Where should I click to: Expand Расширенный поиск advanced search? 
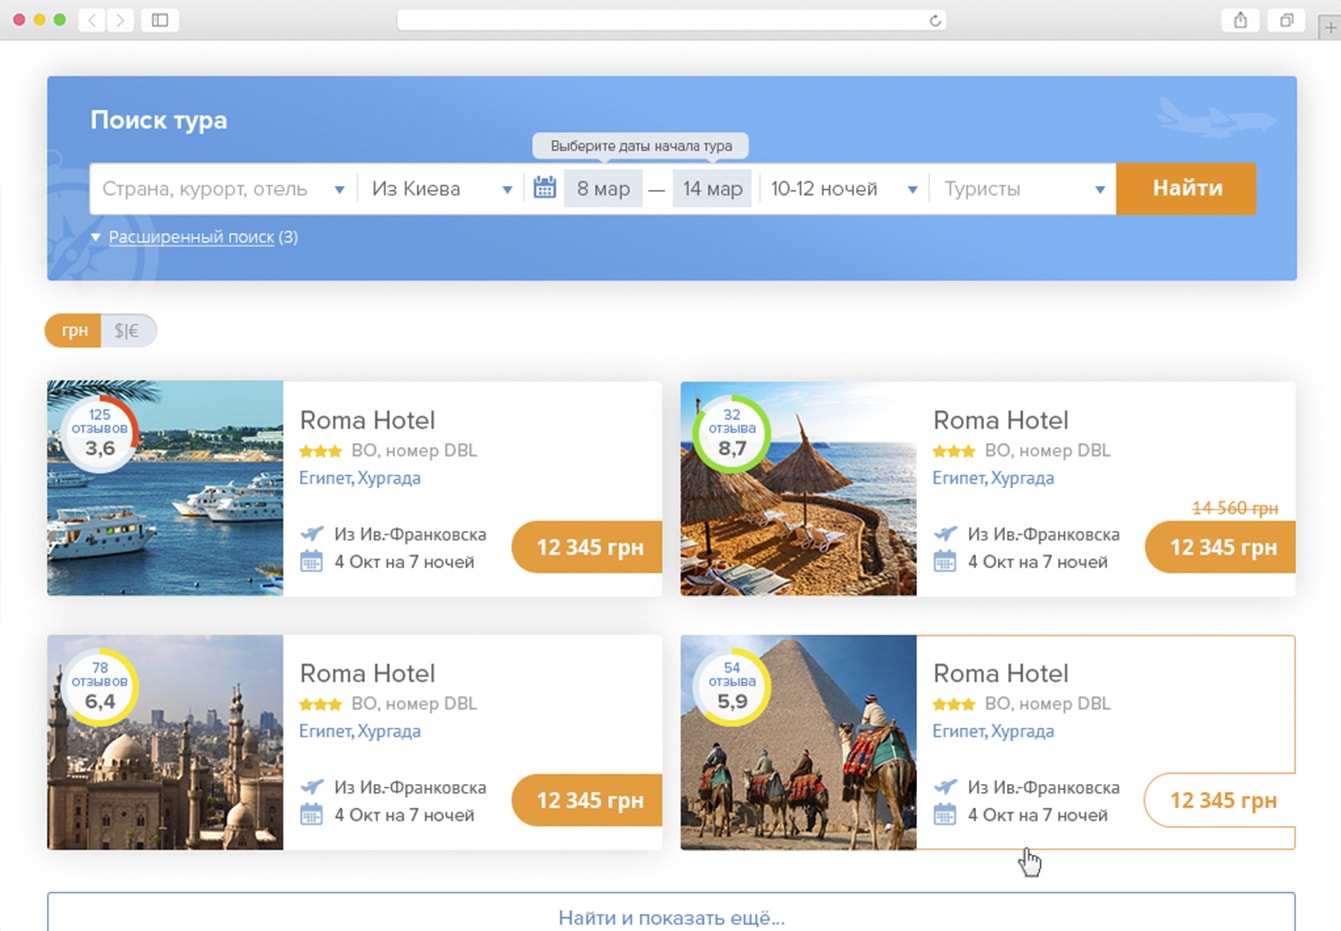coord(191,237)
